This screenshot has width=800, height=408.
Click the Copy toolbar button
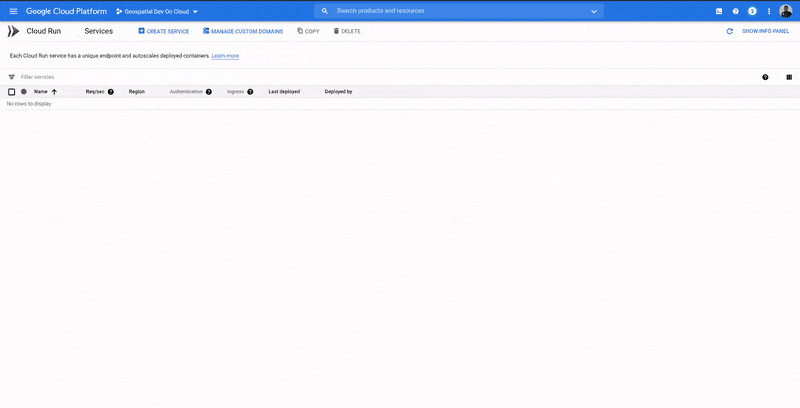[308, 31]
